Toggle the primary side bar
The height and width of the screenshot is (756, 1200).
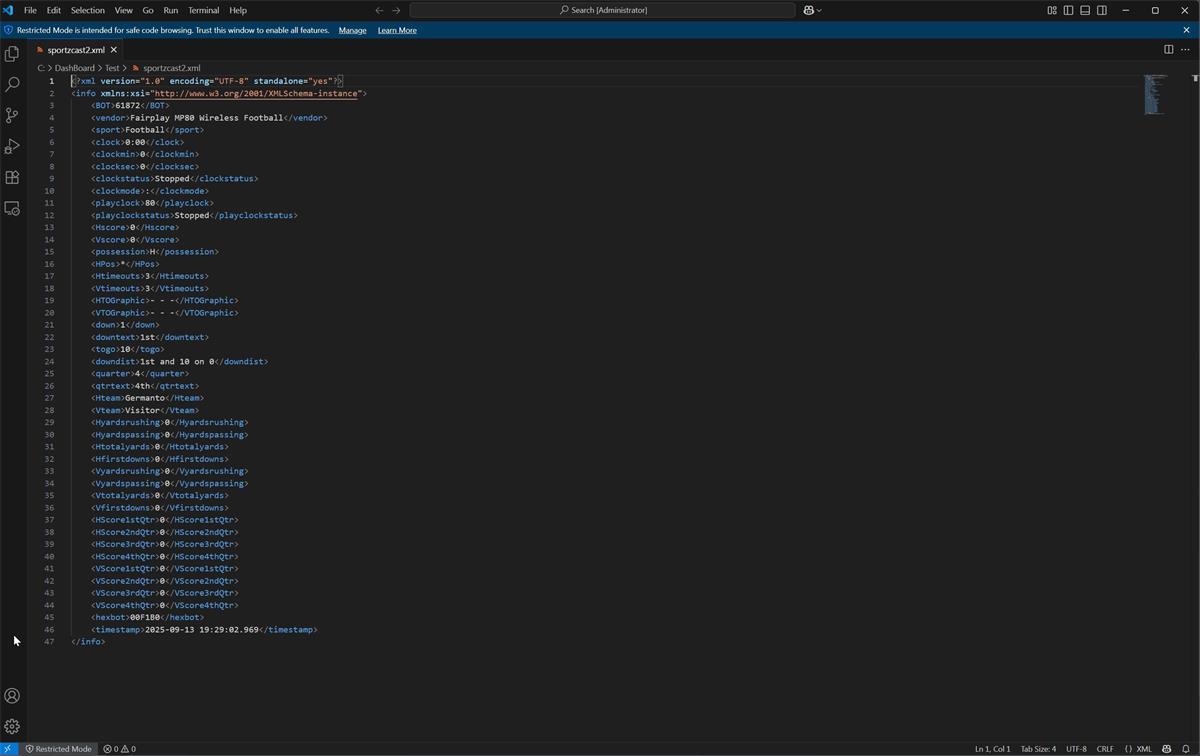pos(1068,10)
